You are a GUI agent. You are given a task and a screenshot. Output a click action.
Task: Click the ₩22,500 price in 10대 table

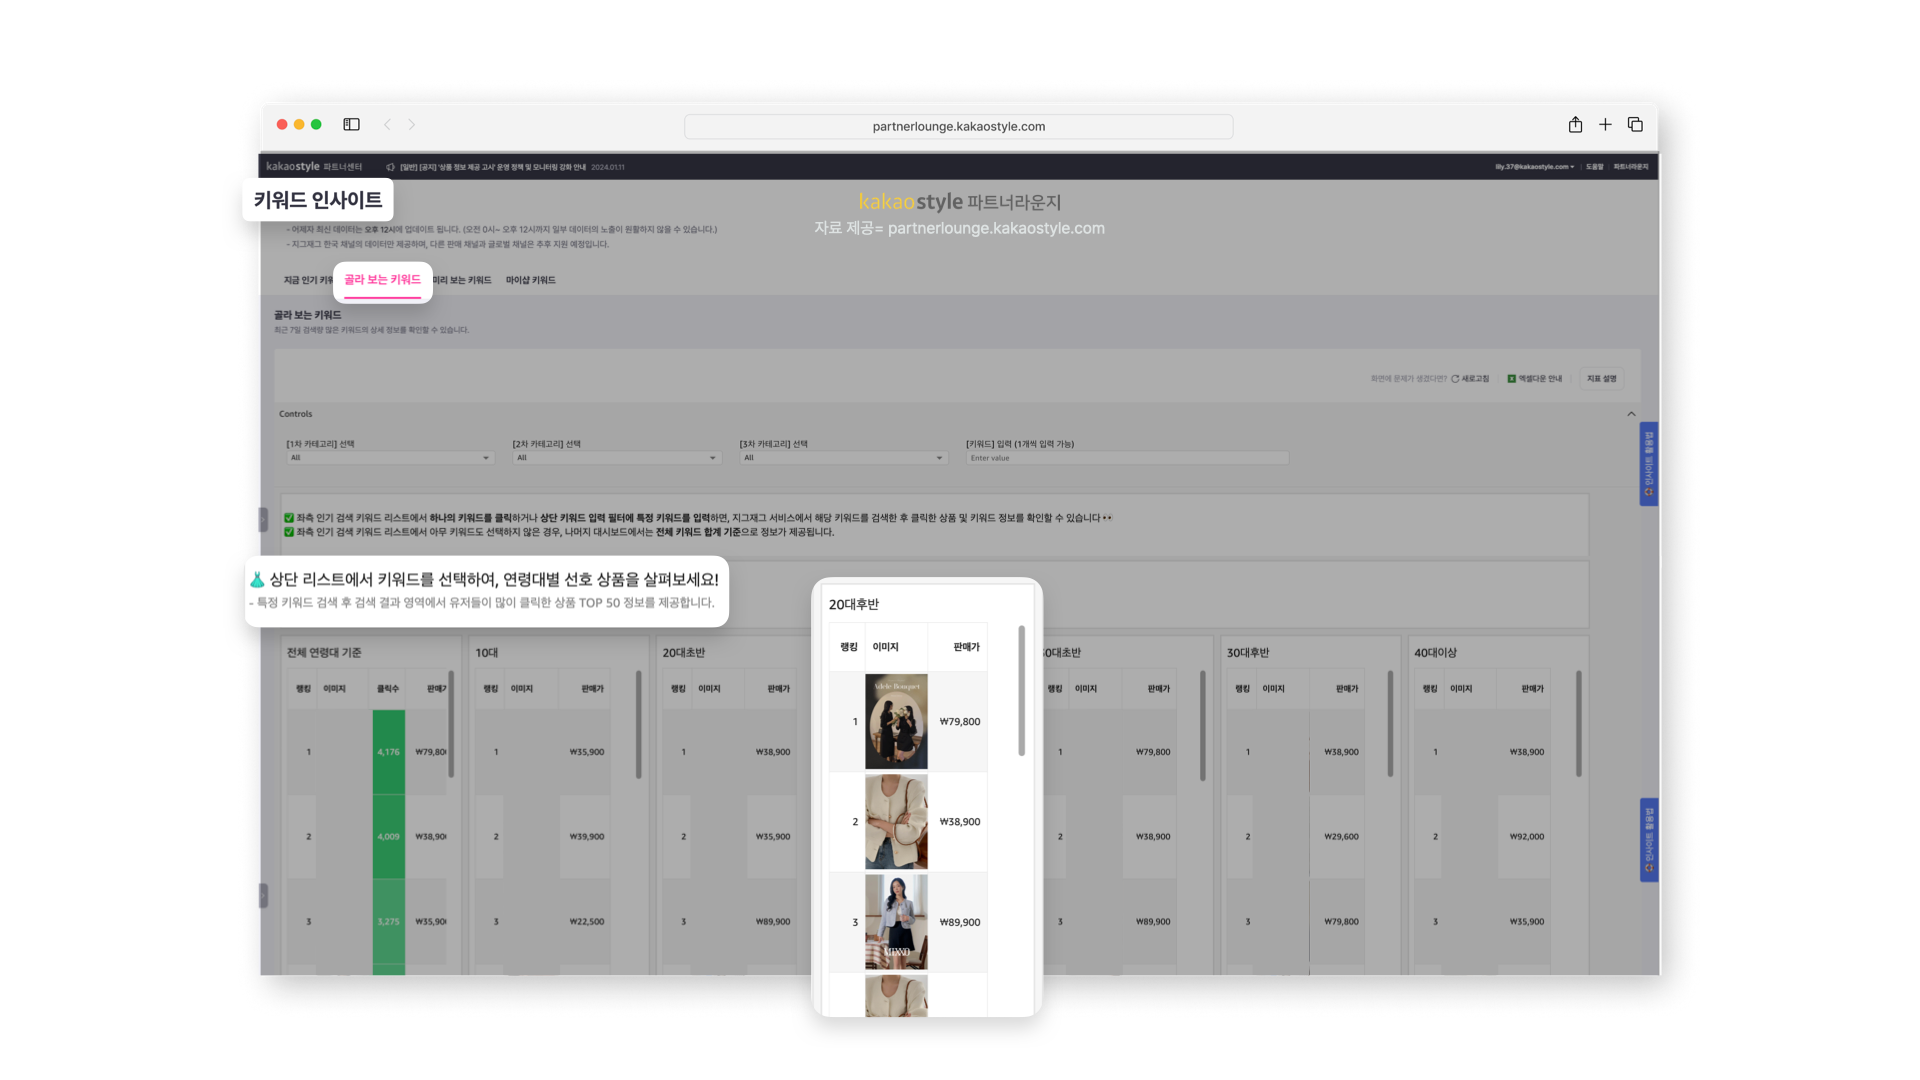tap(586, 922)
